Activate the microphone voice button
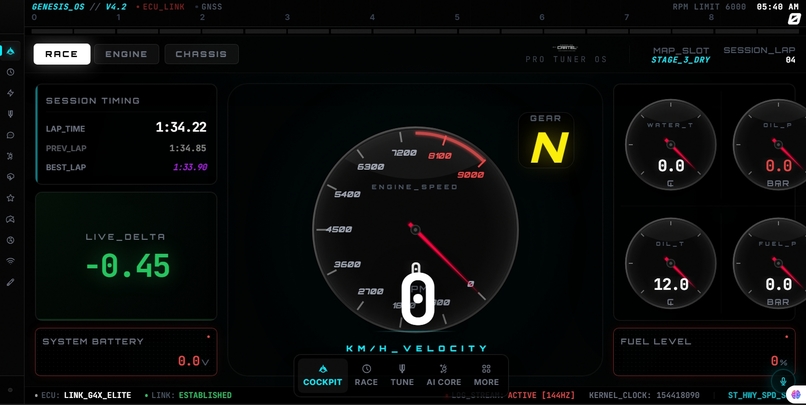Viewport: 806px width, 405px height. click(x=783, y=382)
